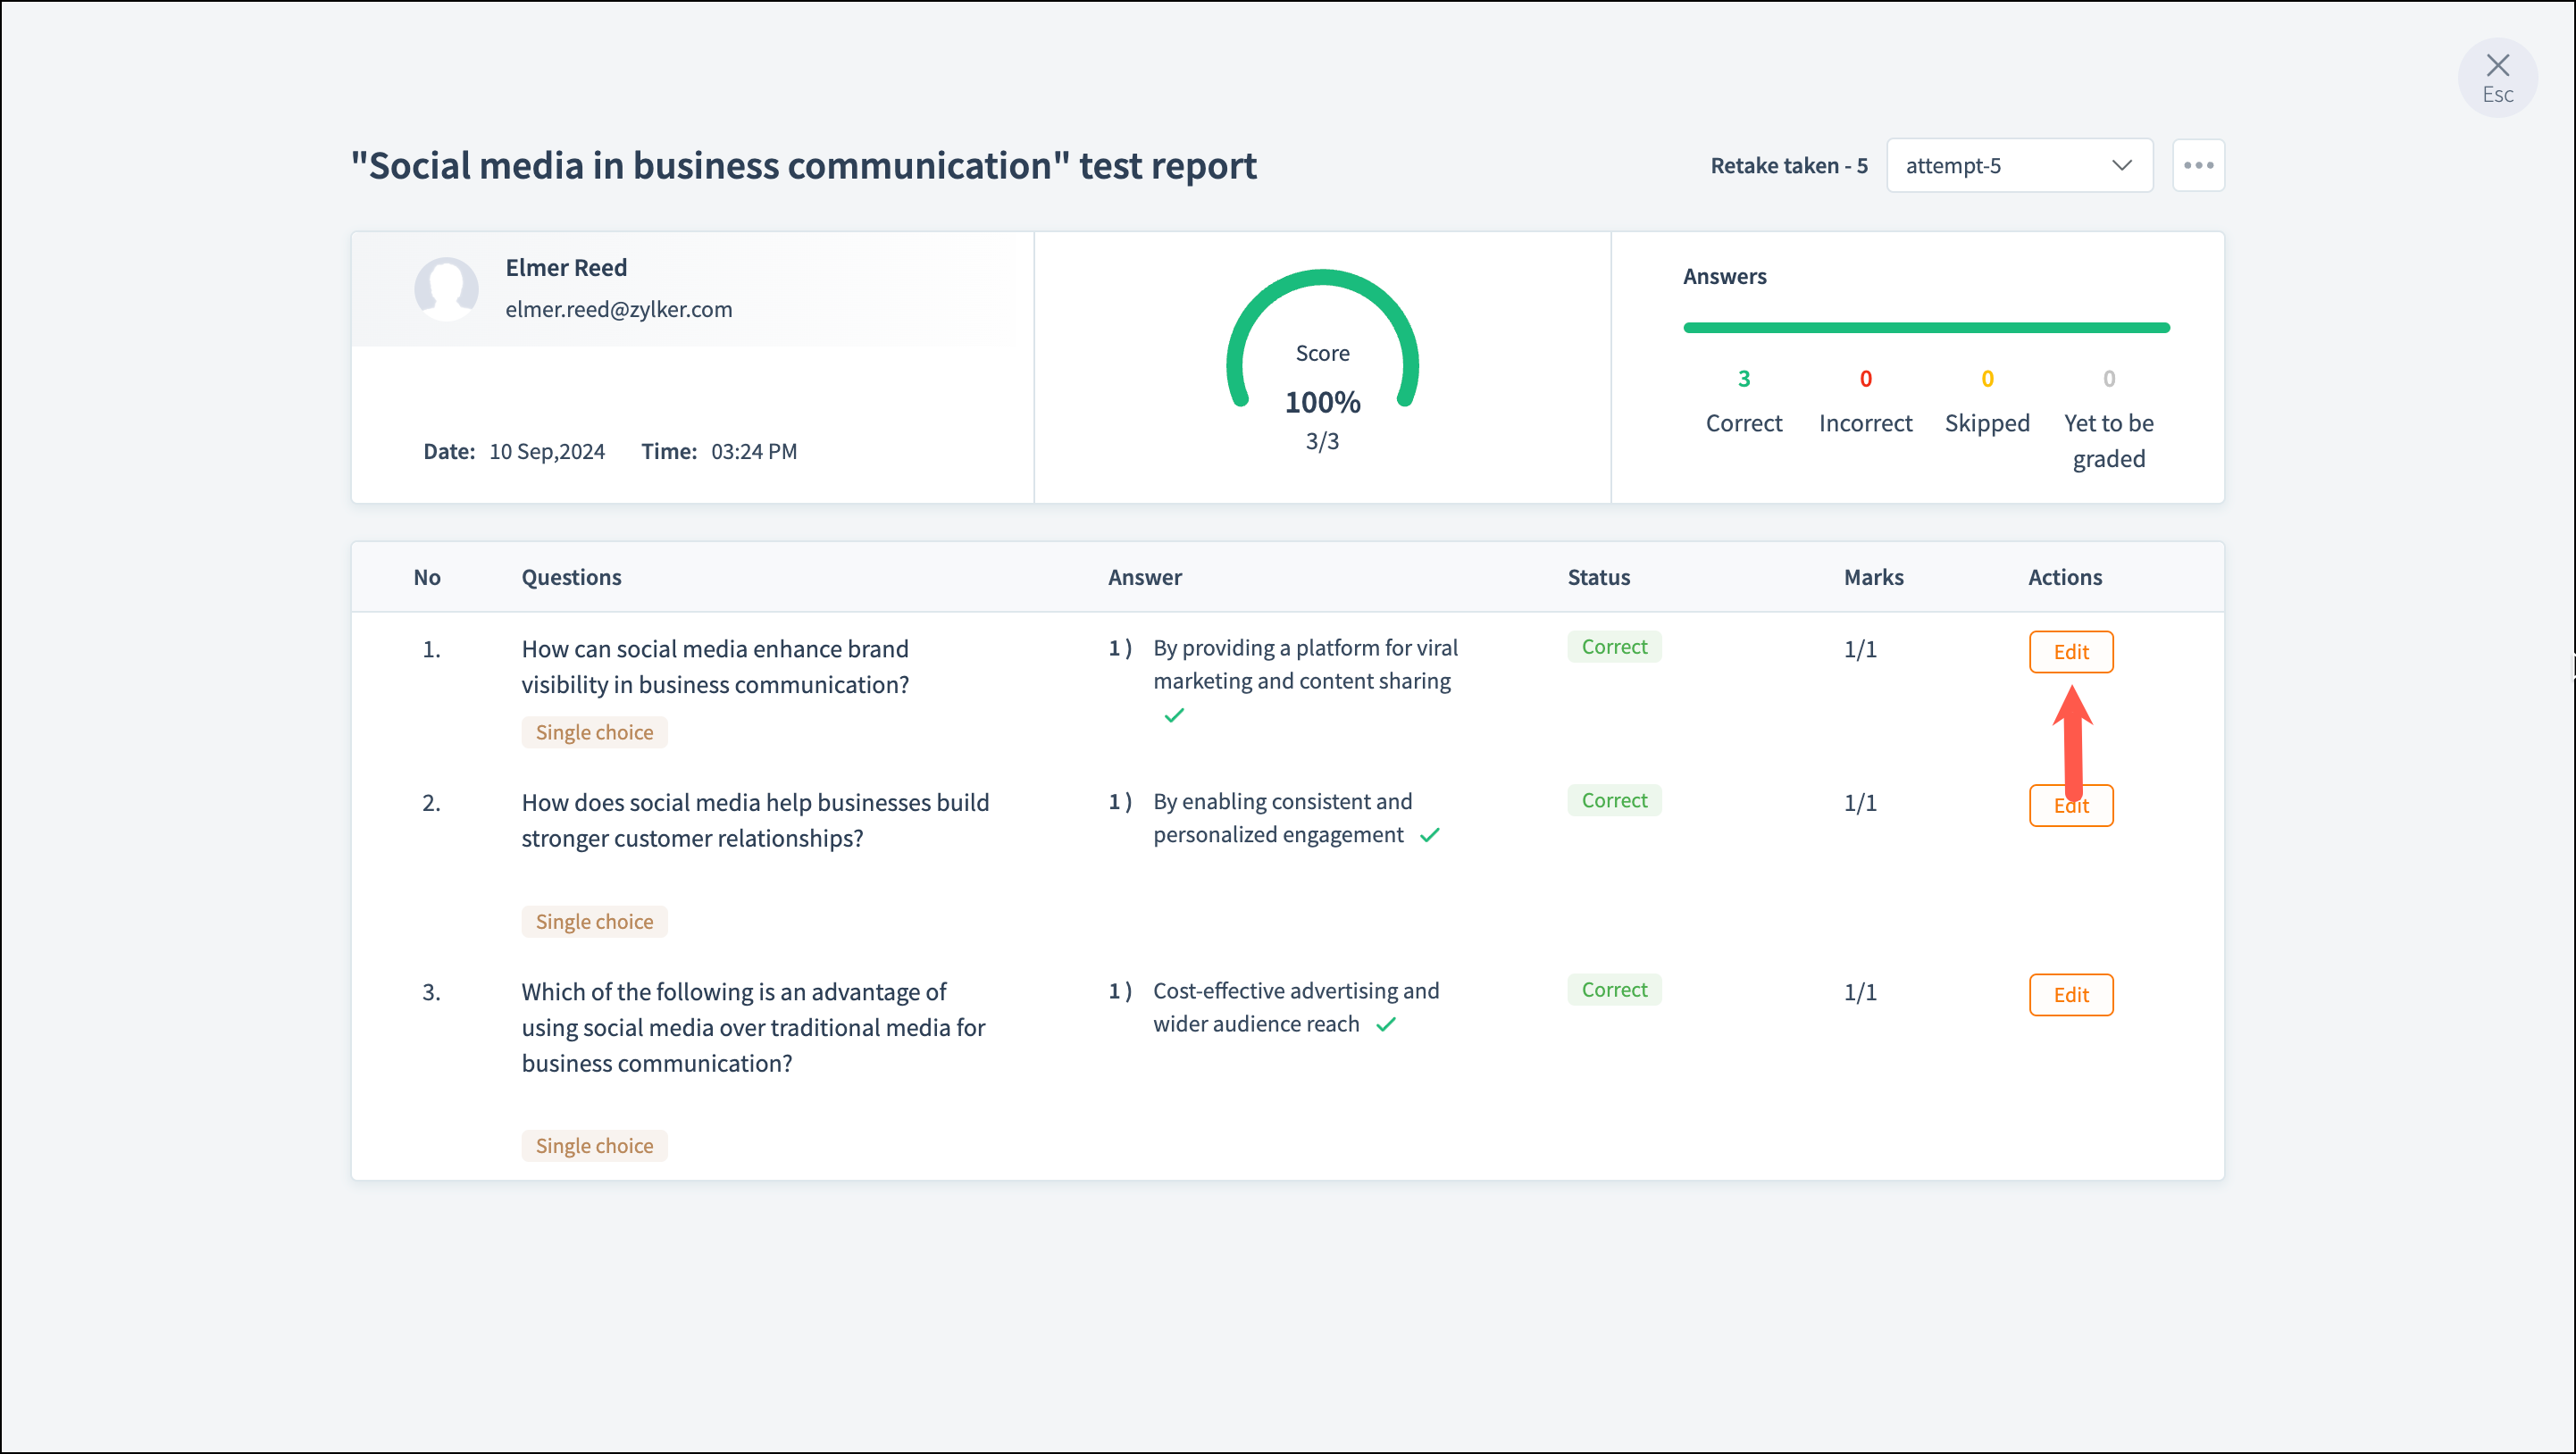
Task: Click the green Answers progress bar
Action: pyautogui.click(x=1926, y=328)
